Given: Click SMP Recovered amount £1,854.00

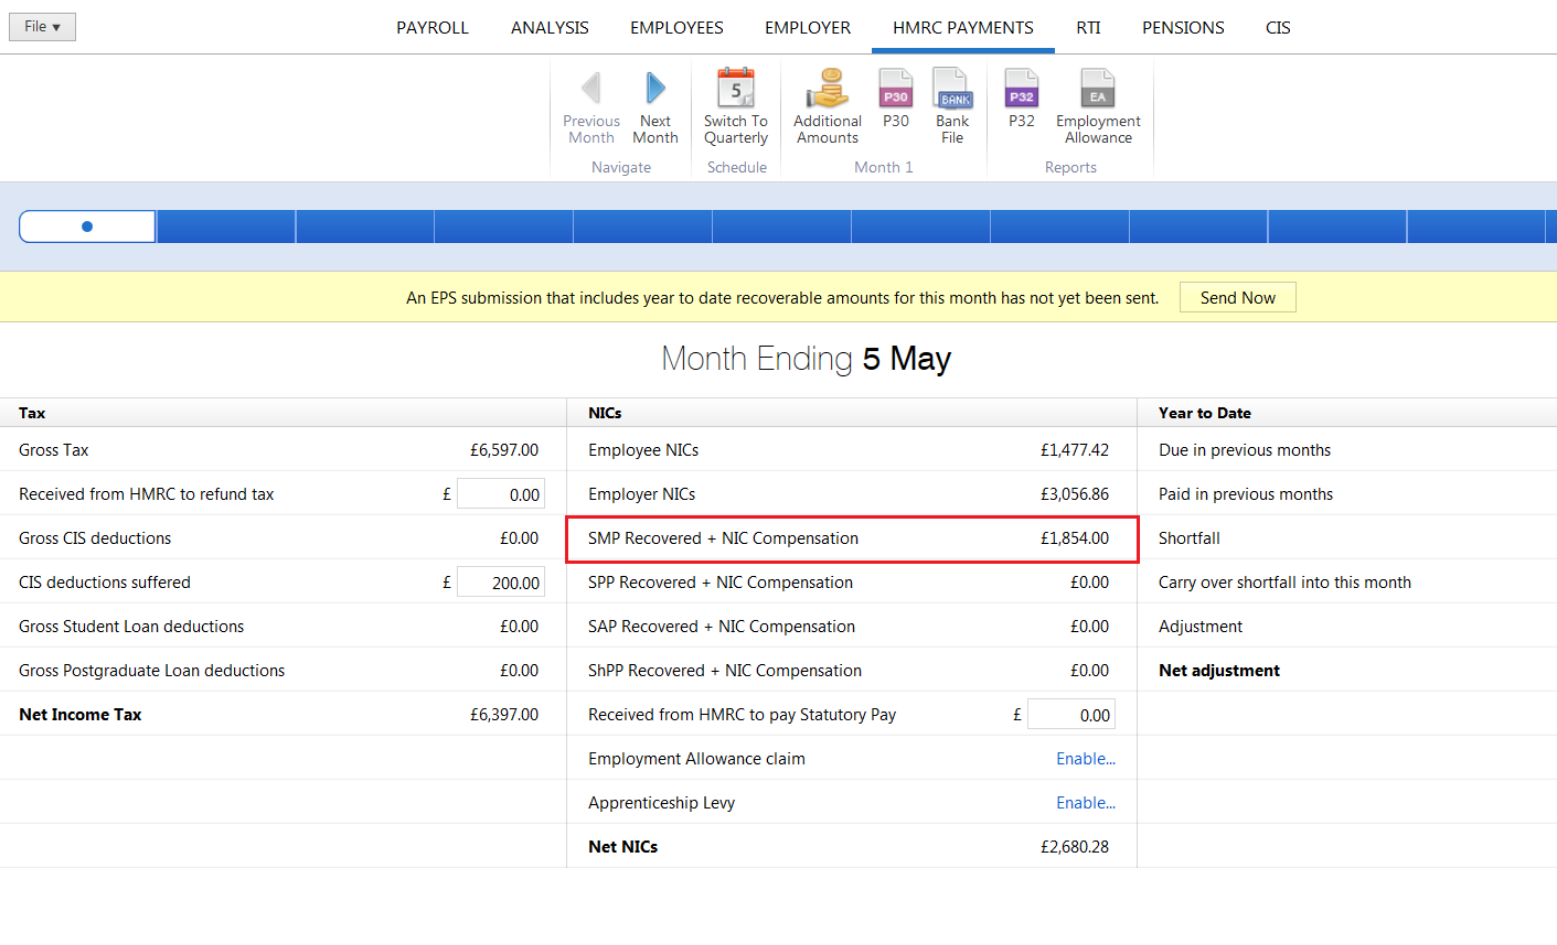Looking at the screenshot, I should (1074, 538).
